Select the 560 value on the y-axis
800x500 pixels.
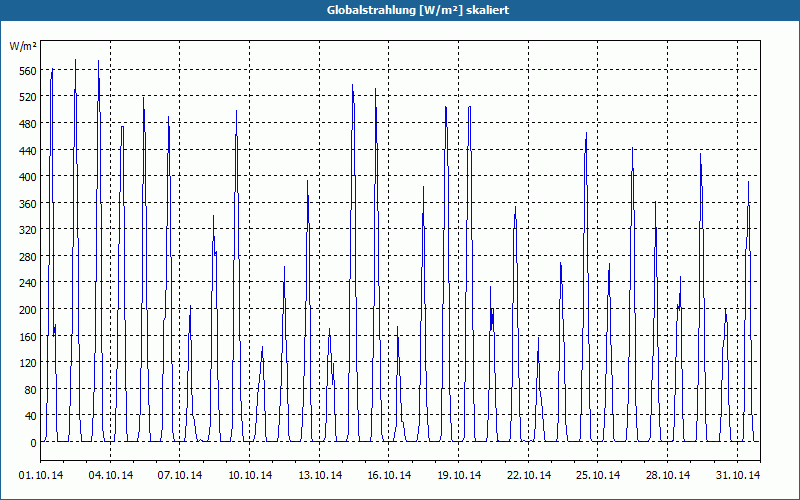tap(28, 70)
